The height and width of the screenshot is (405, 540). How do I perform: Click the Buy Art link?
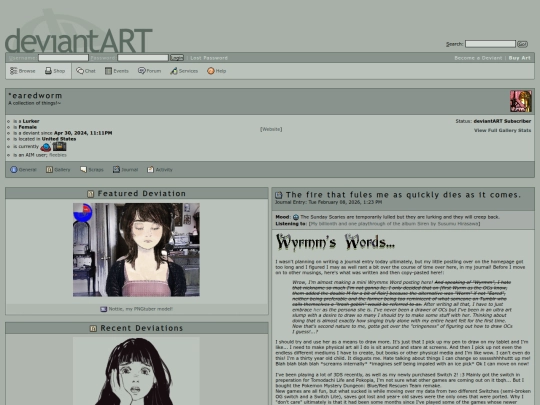519,58
